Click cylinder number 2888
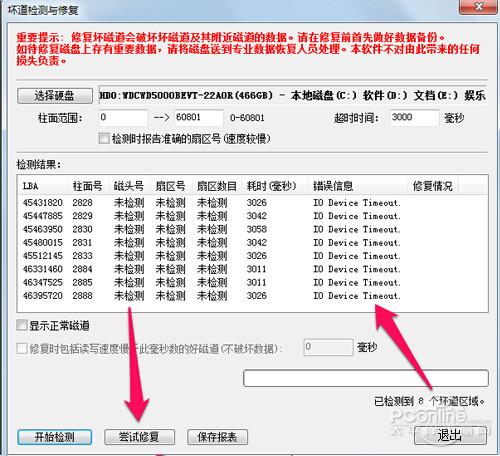Screen dimensions: 500x456 pos(83,296)
